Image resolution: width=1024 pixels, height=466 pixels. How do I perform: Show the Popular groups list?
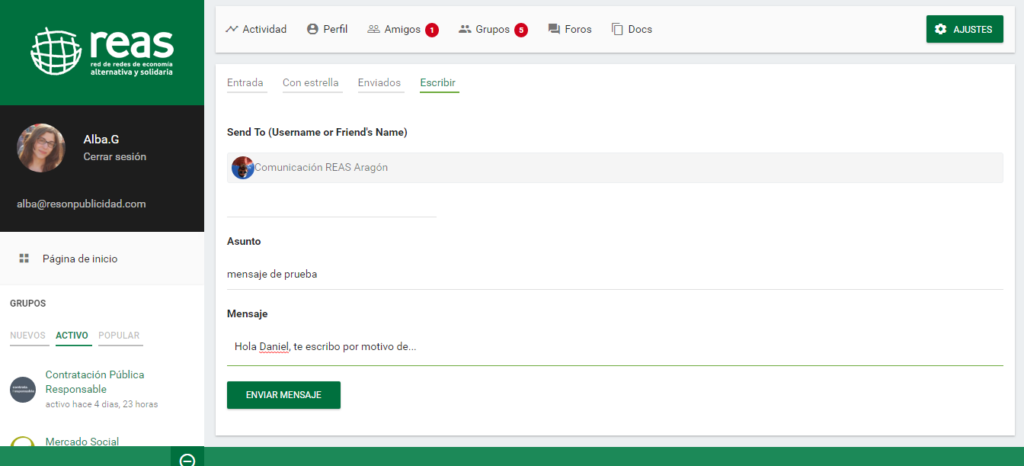119,335
